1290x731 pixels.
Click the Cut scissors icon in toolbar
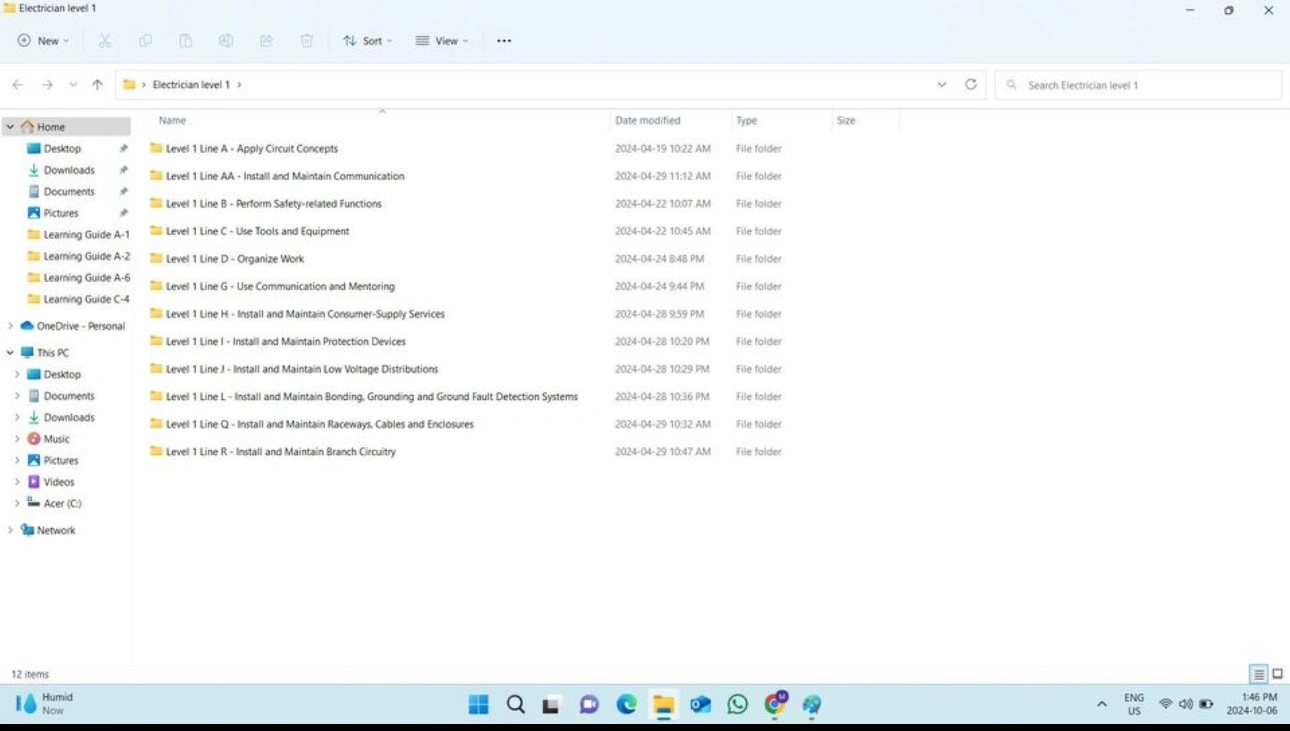pos(105,41)
